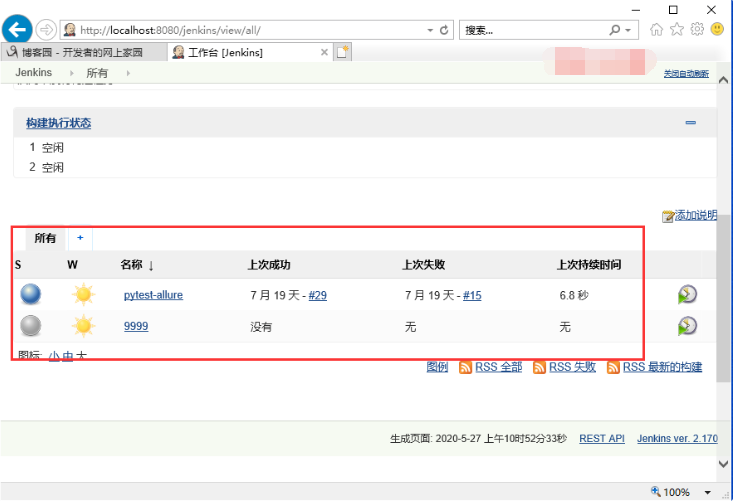Sort by the 上次失败 column header
Image resolution: width=733 pixels, height=501 pixels.
pos(424,265)
